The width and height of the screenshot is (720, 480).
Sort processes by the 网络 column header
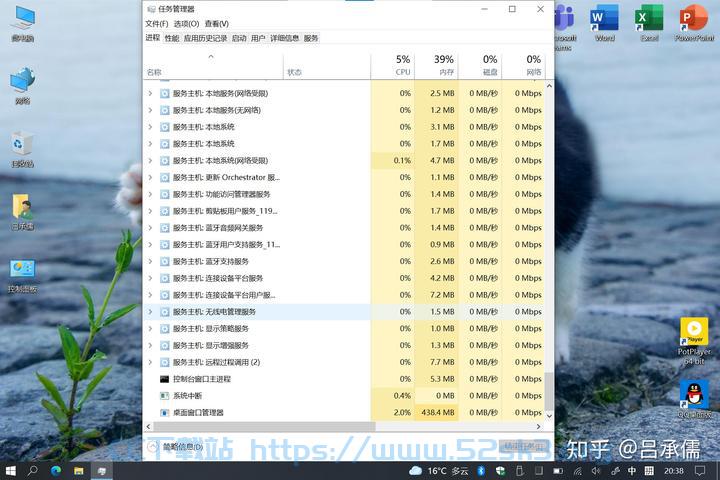[x=523, y=65]
